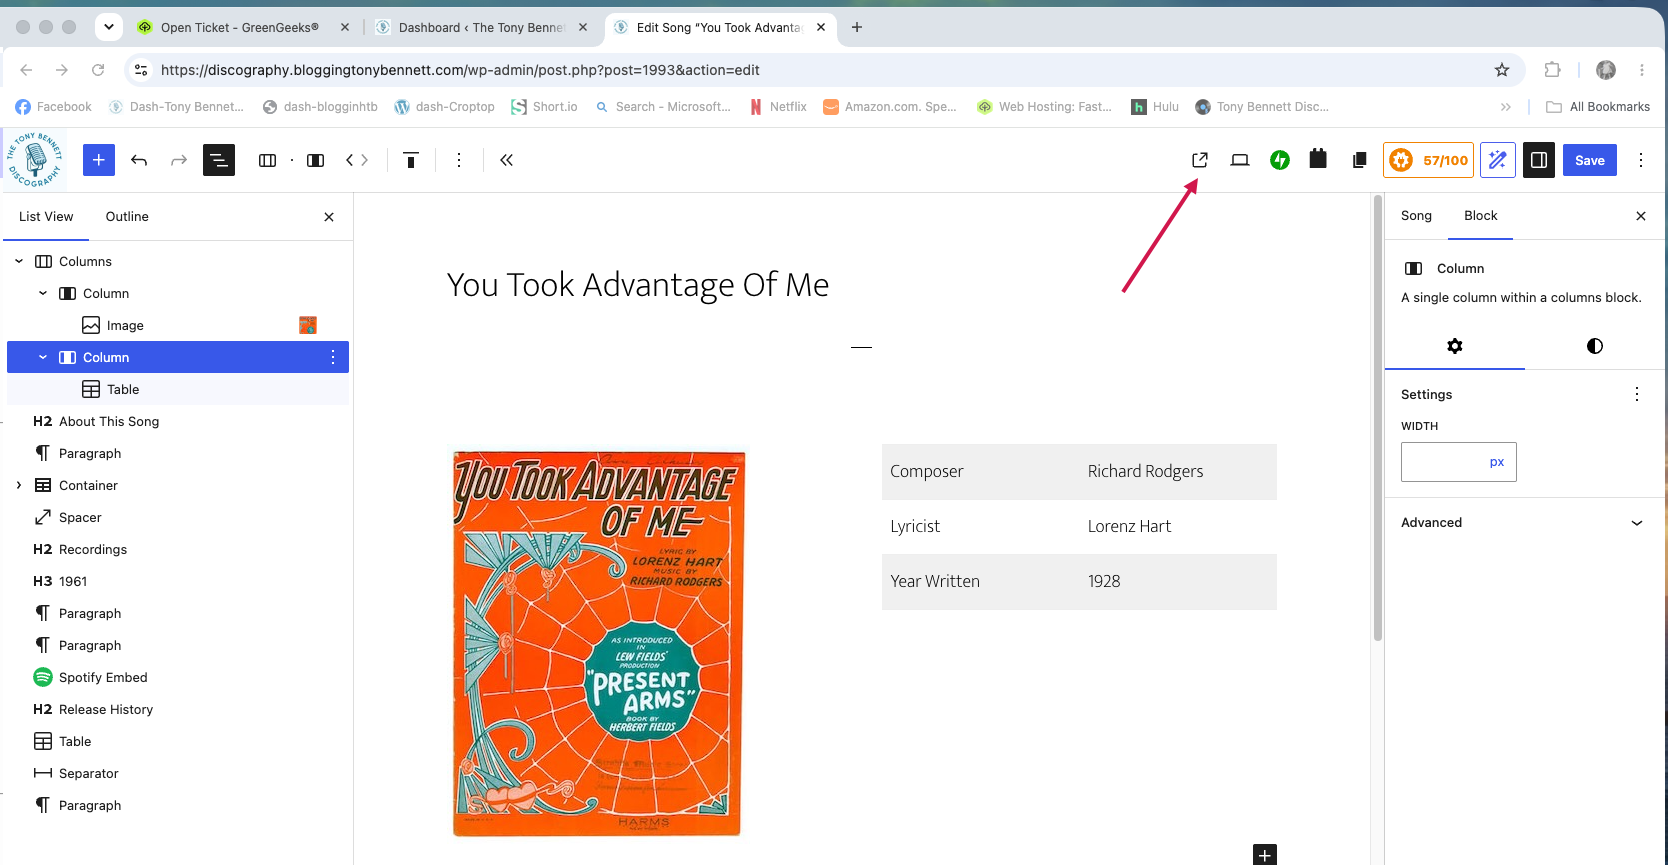Open the device preview laptop icon
This screenshot has width=1668, height=865.
[1240, 160]
